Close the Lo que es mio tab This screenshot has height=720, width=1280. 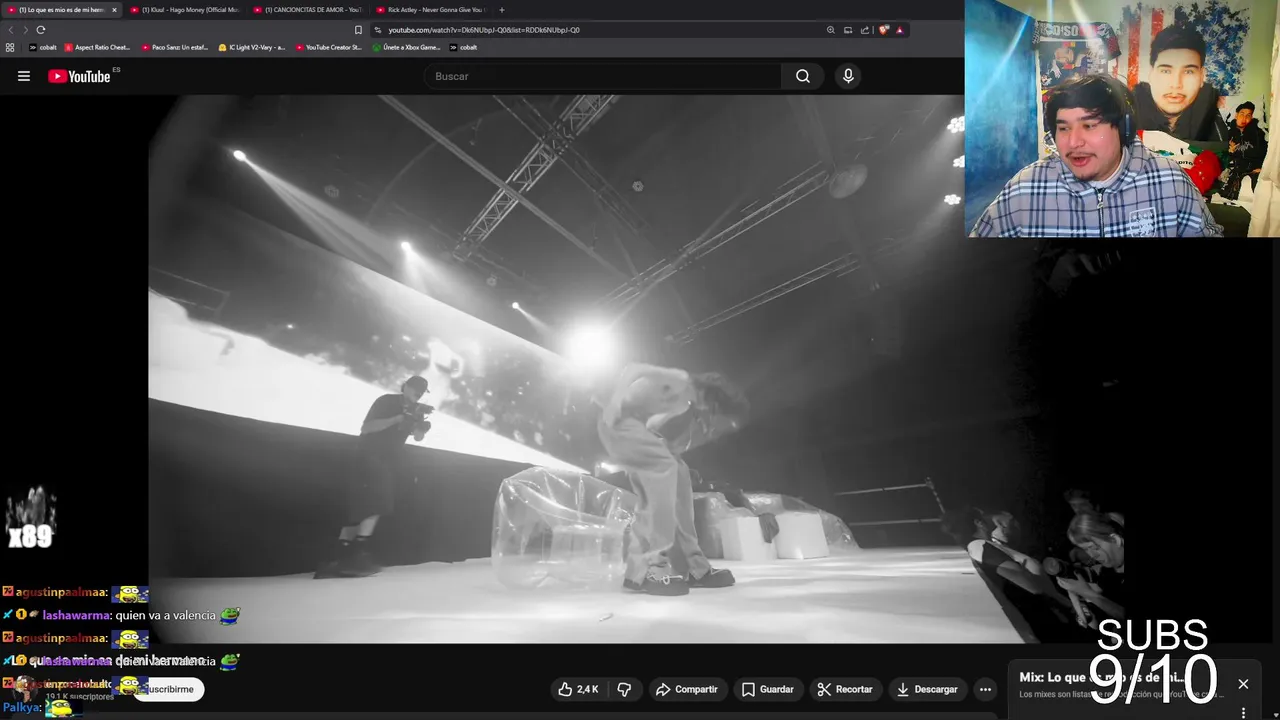point(114,10)
